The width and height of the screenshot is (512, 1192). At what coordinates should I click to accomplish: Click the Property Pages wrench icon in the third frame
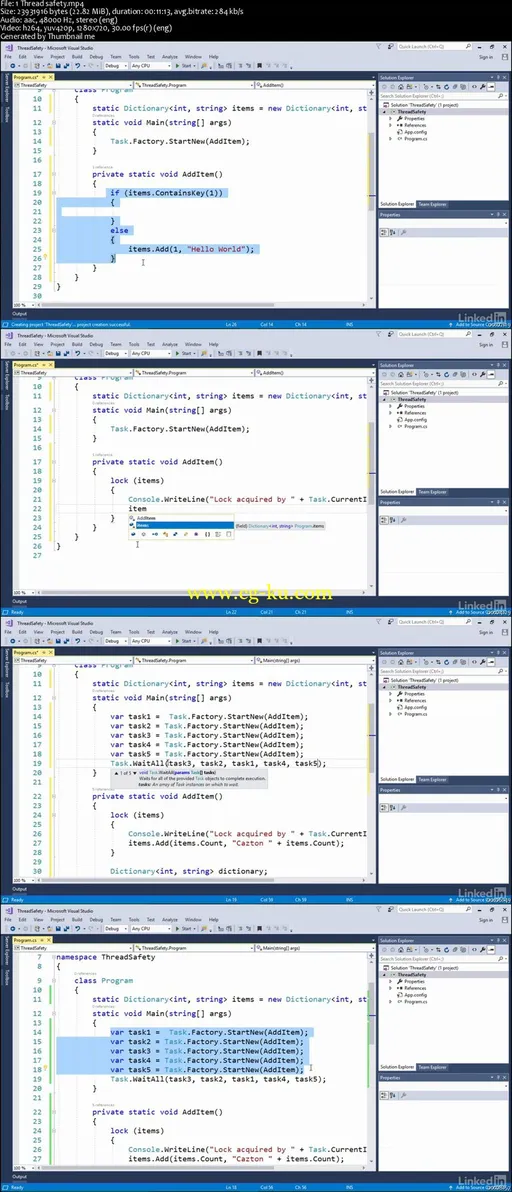coord(403,807)
